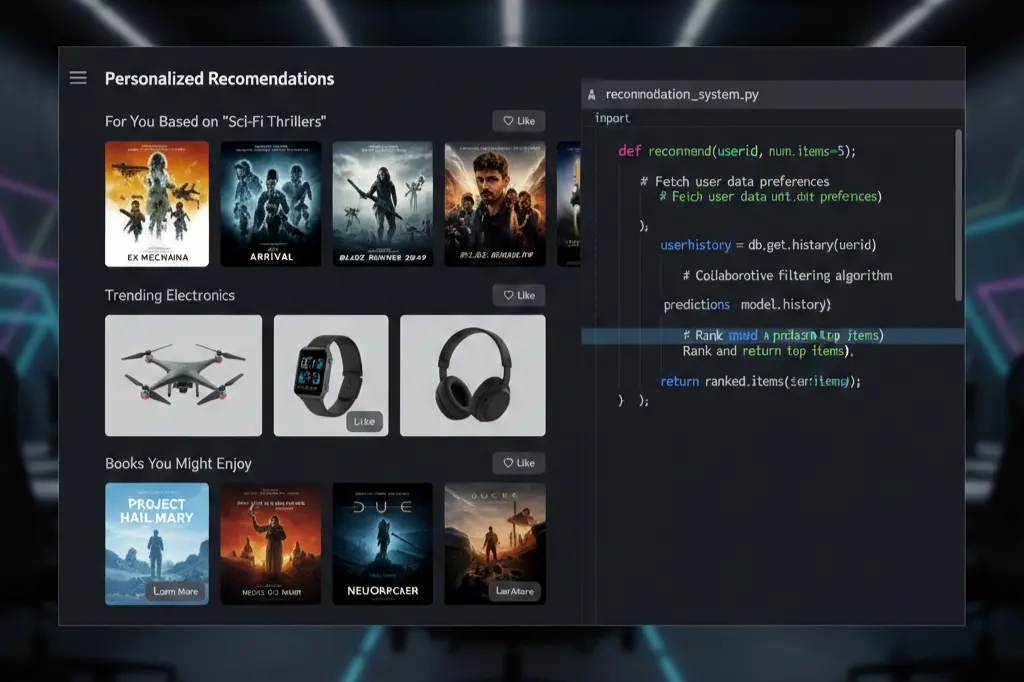Click the import statement in the code editor
The width and height of the screenshot is (1024, 682).
[611, 117]
